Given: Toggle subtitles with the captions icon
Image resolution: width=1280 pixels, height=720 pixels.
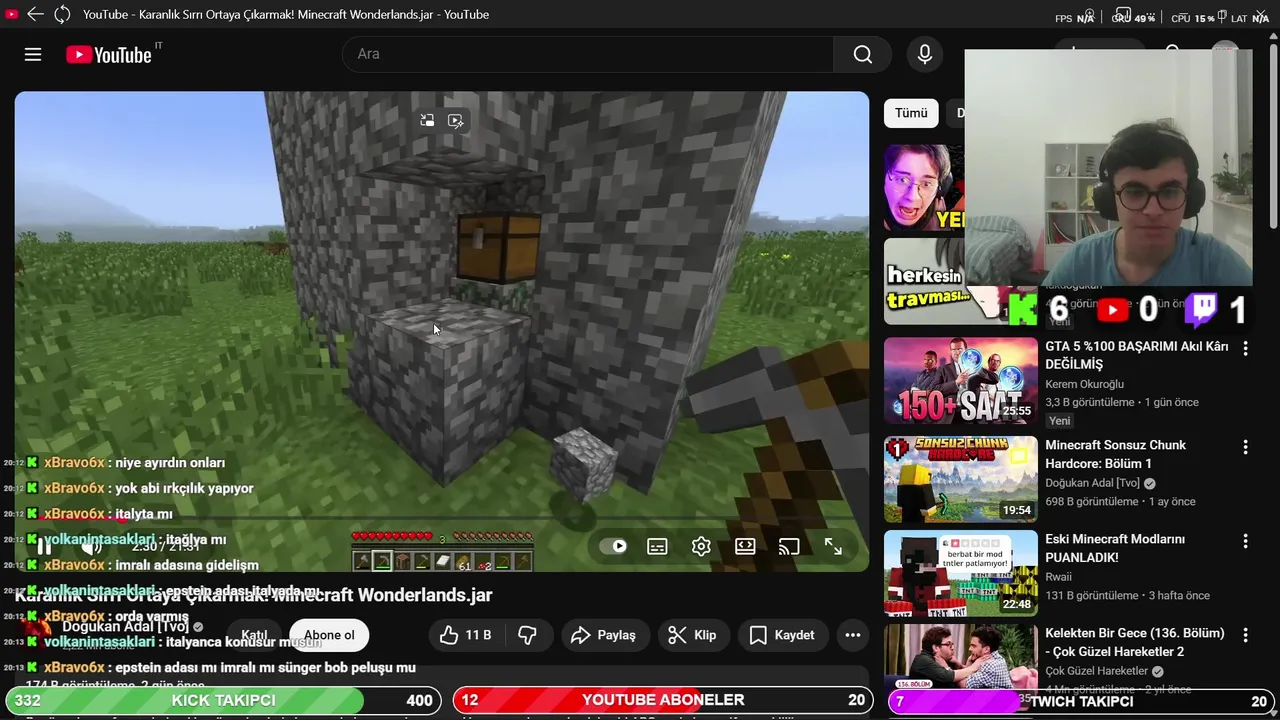Looking at the screenshot, I should click(657, 546).
